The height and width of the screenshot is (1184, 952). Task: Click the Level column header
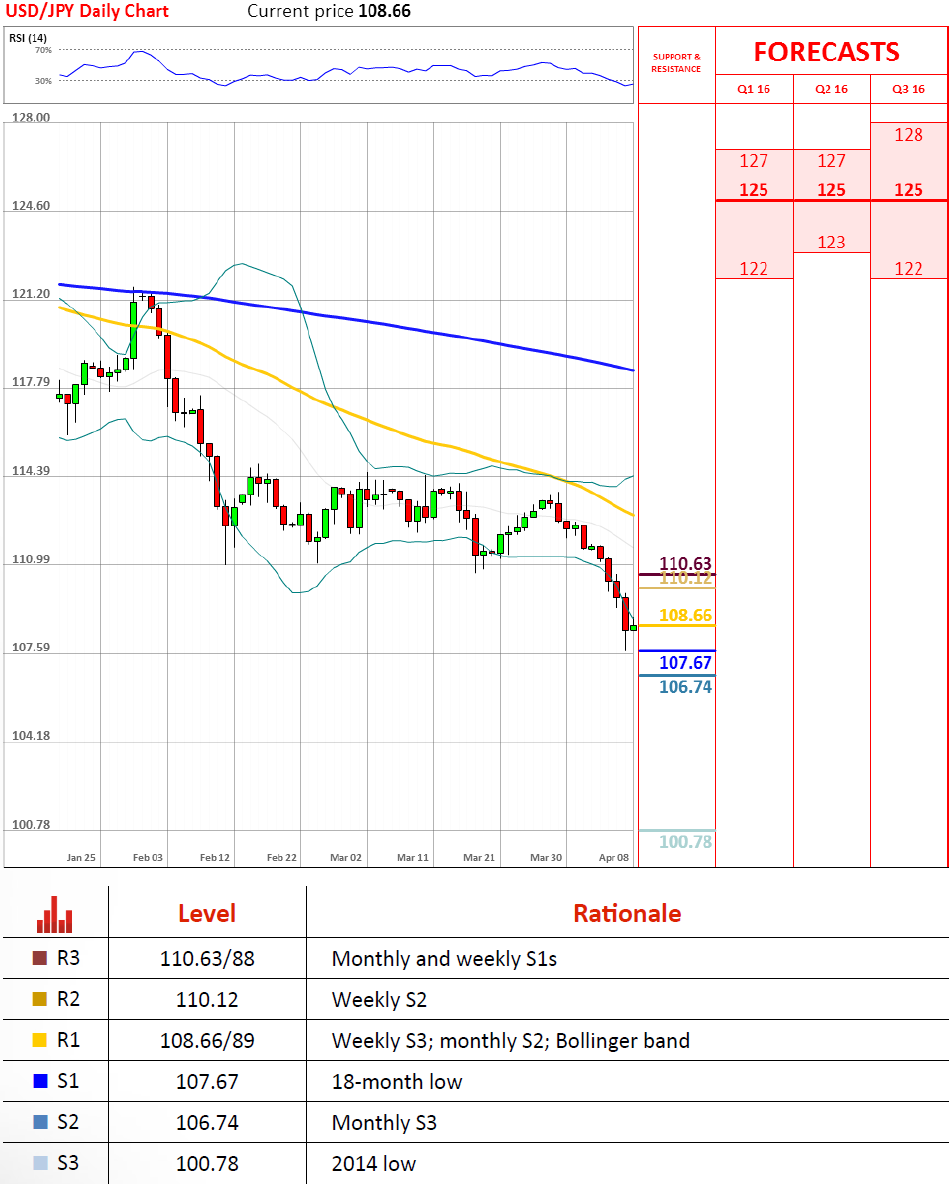point(207,914)
